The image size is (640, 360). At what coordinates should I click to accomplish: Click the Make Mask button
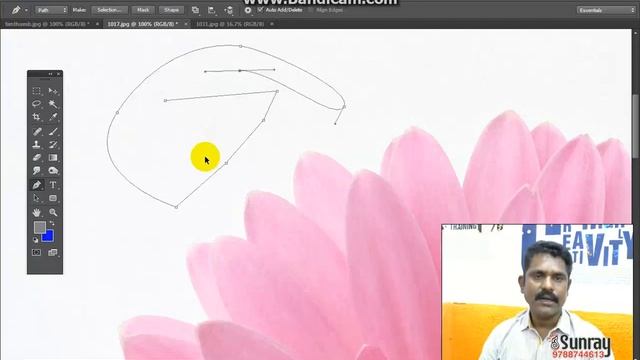[x=143, y=10]
